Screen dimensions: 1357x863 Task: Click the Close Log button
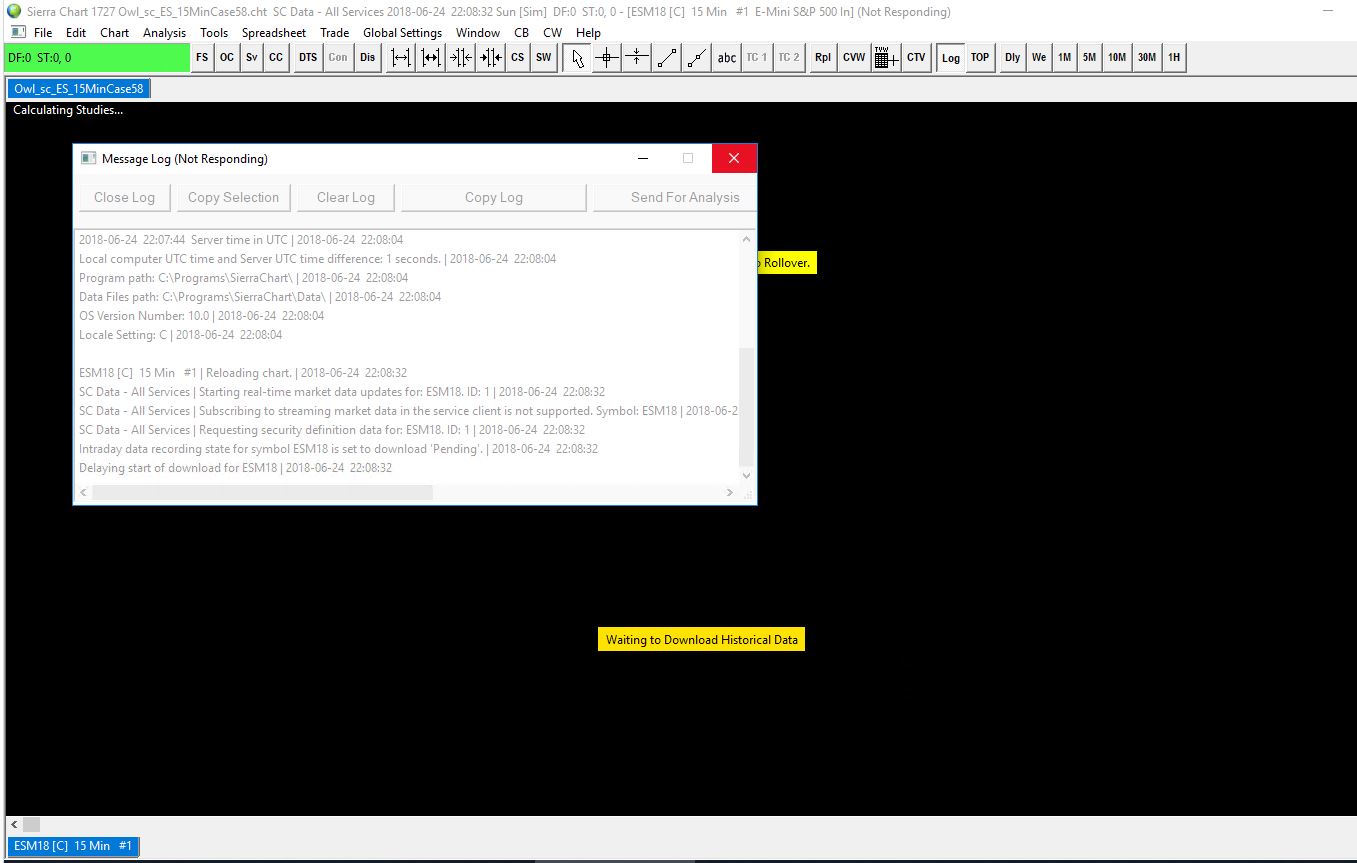coord(124,197)
